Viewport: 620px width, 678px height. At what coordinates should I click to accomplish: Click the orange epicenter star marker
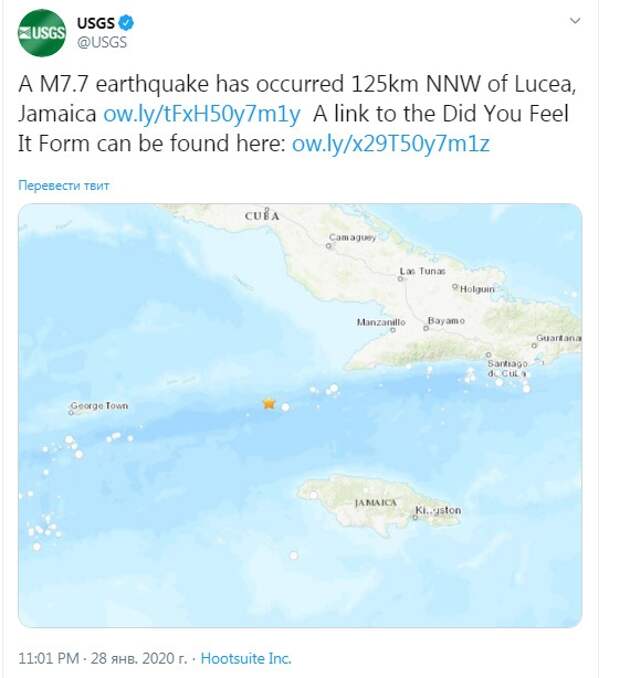pos(269,404)
